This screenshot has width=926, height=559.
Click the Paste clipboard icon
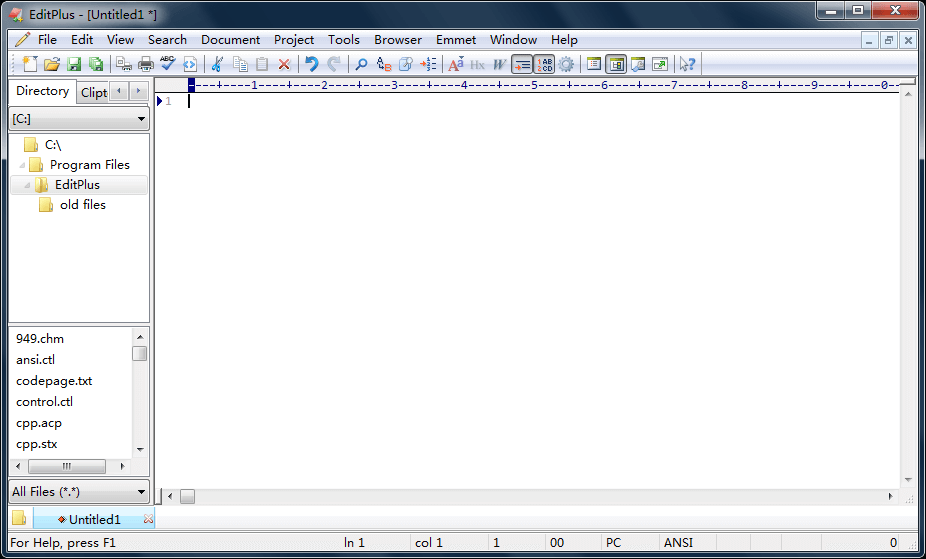tap(262, 64)
